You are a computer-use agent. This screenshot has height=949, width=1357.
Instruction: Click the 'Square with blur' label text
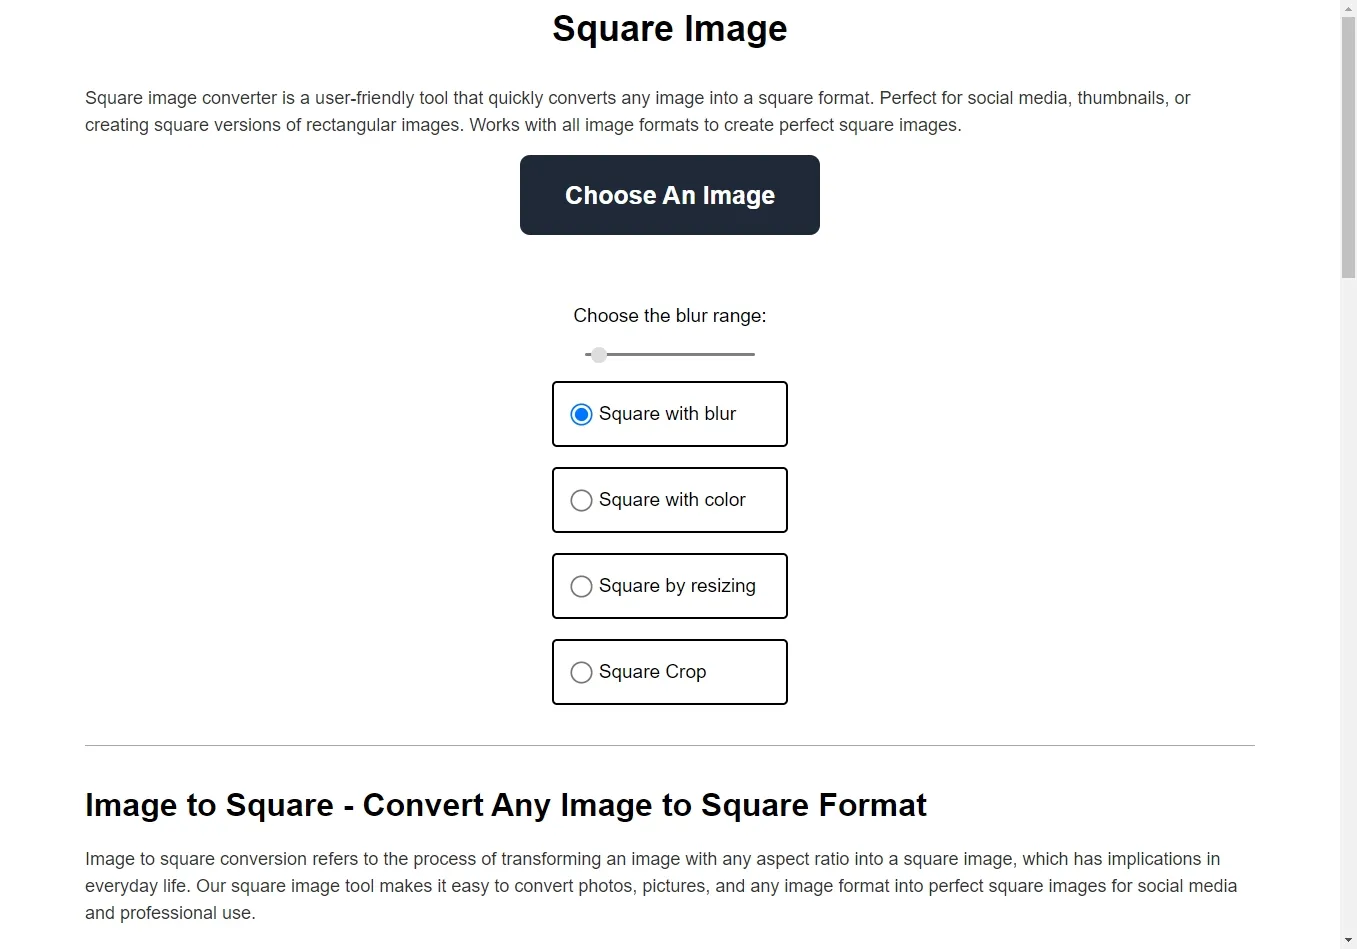[x=667, y=414]
